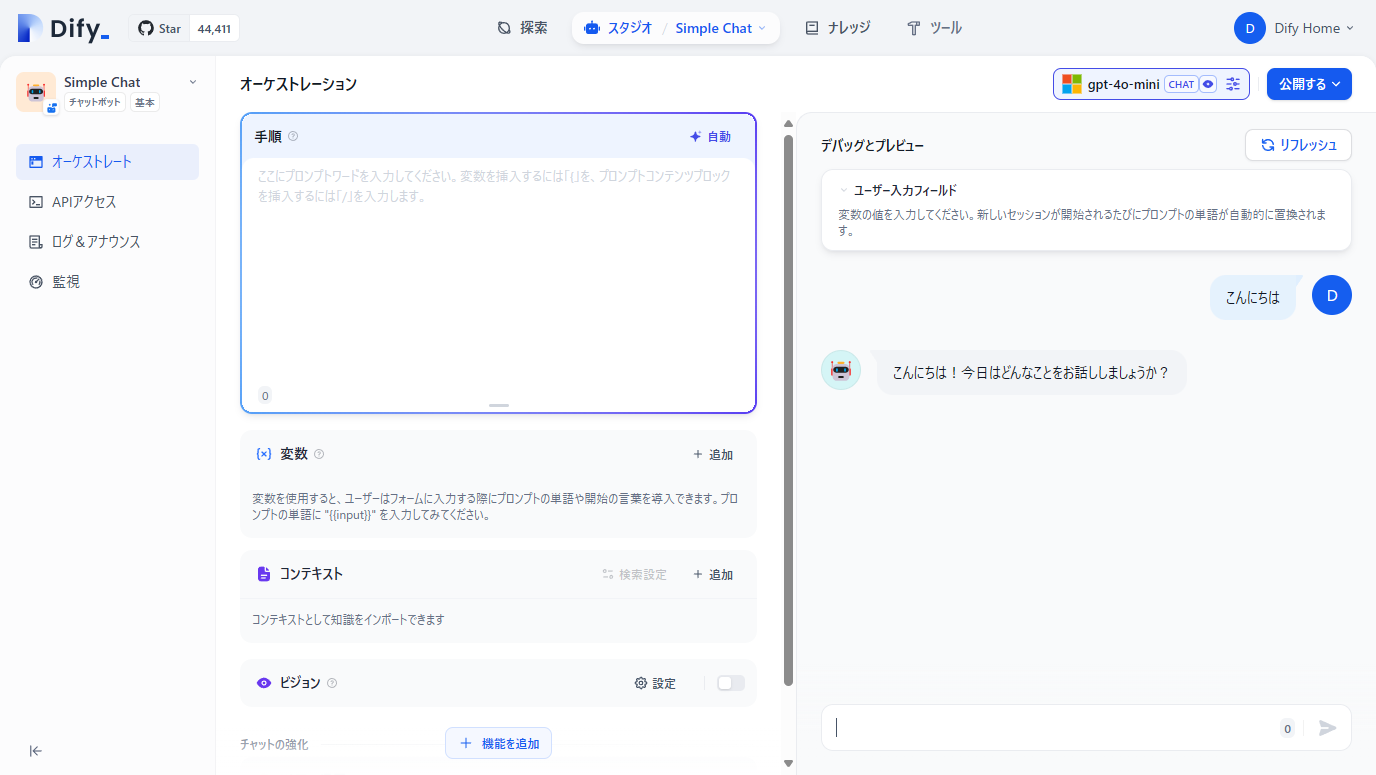Click the send message icon
This screenshot has width=1376, height=775.
click(1328, 728)
